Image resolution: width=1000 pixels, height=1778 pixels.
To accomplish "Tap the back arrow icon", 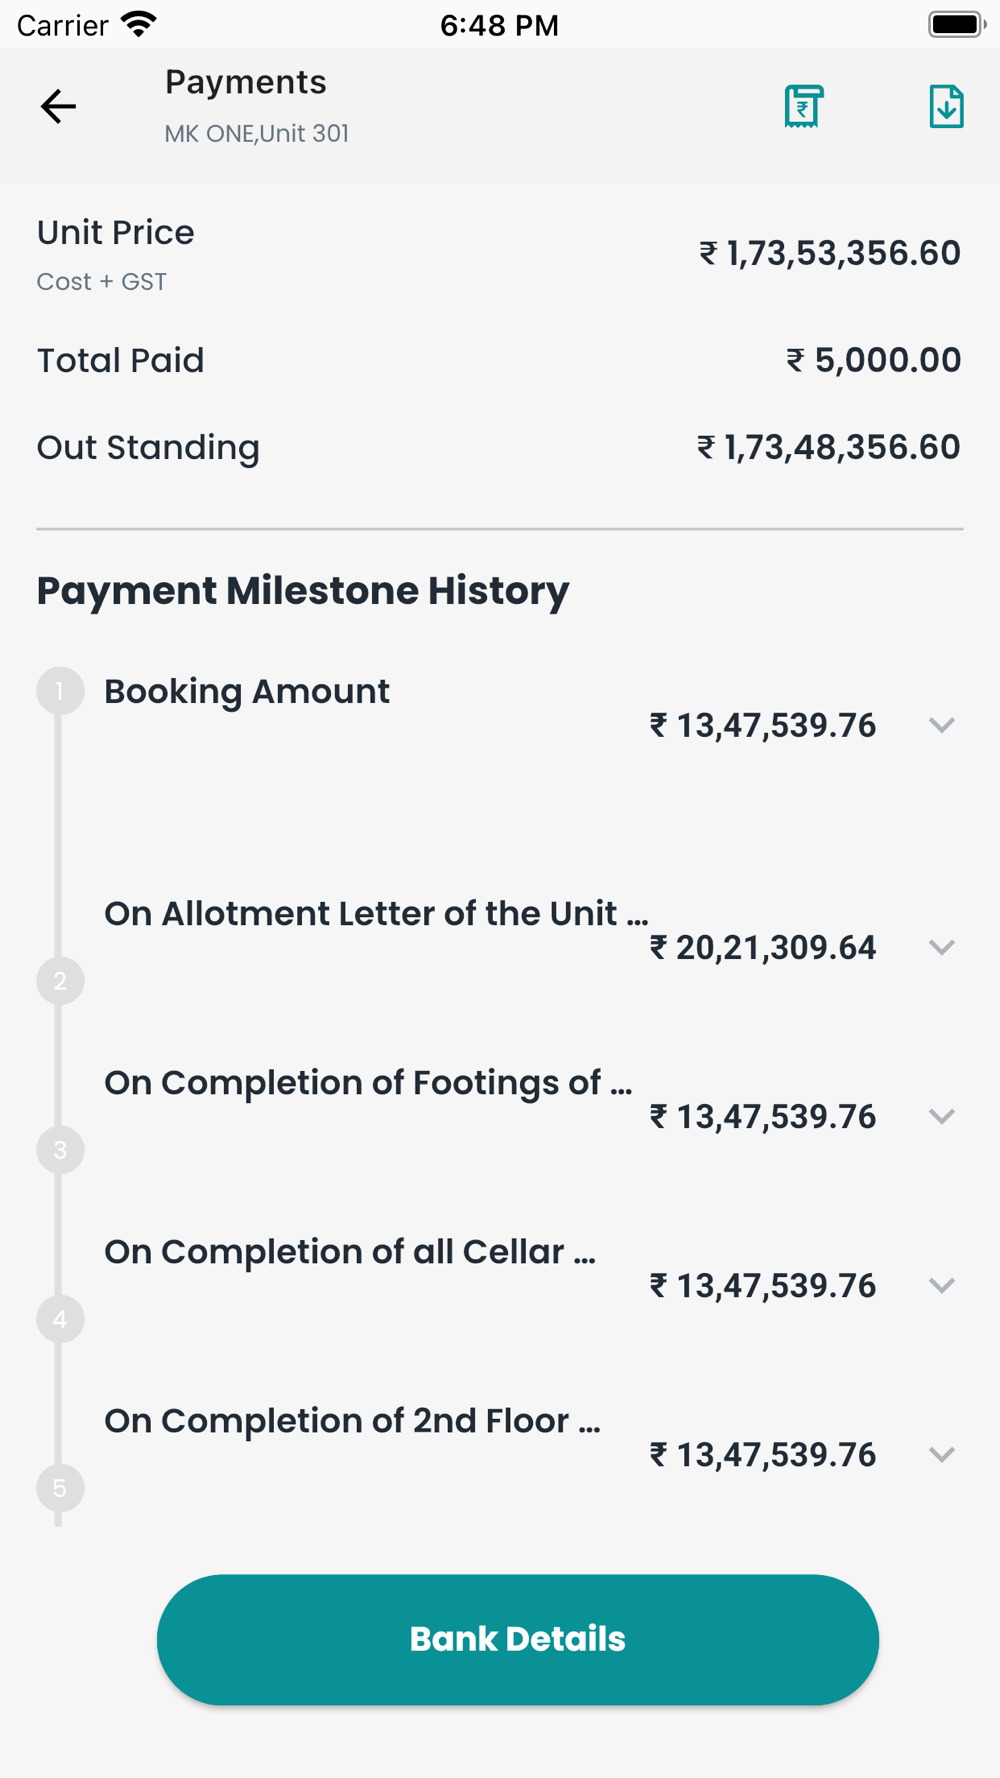I will click(58, 106).
